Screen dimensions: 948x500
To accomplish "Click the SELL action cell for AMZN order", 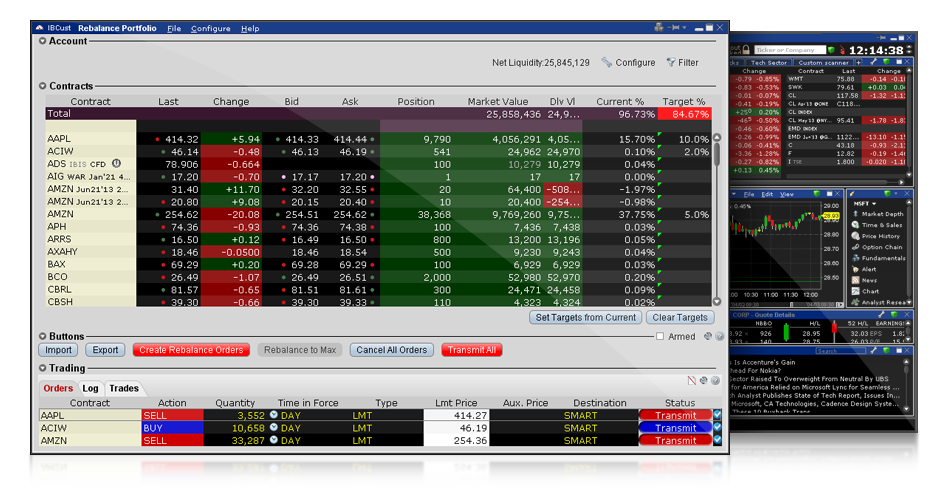I will [x=172, y=440].
